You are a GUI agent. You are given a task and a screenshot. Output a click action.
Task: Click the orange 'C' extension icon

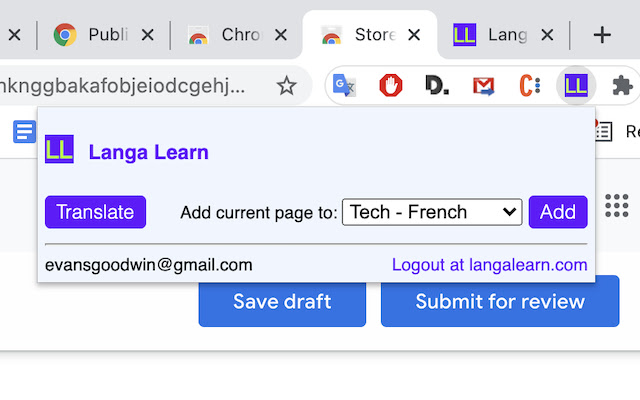pyautogui.click(x=529, y=86)
